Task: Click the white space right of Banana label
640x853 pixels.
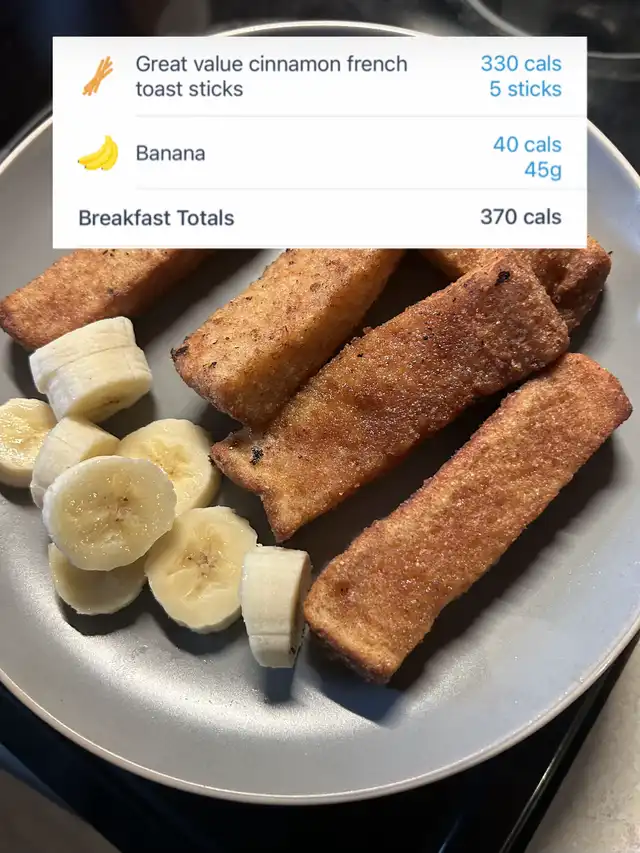Action: coord(348,153)
